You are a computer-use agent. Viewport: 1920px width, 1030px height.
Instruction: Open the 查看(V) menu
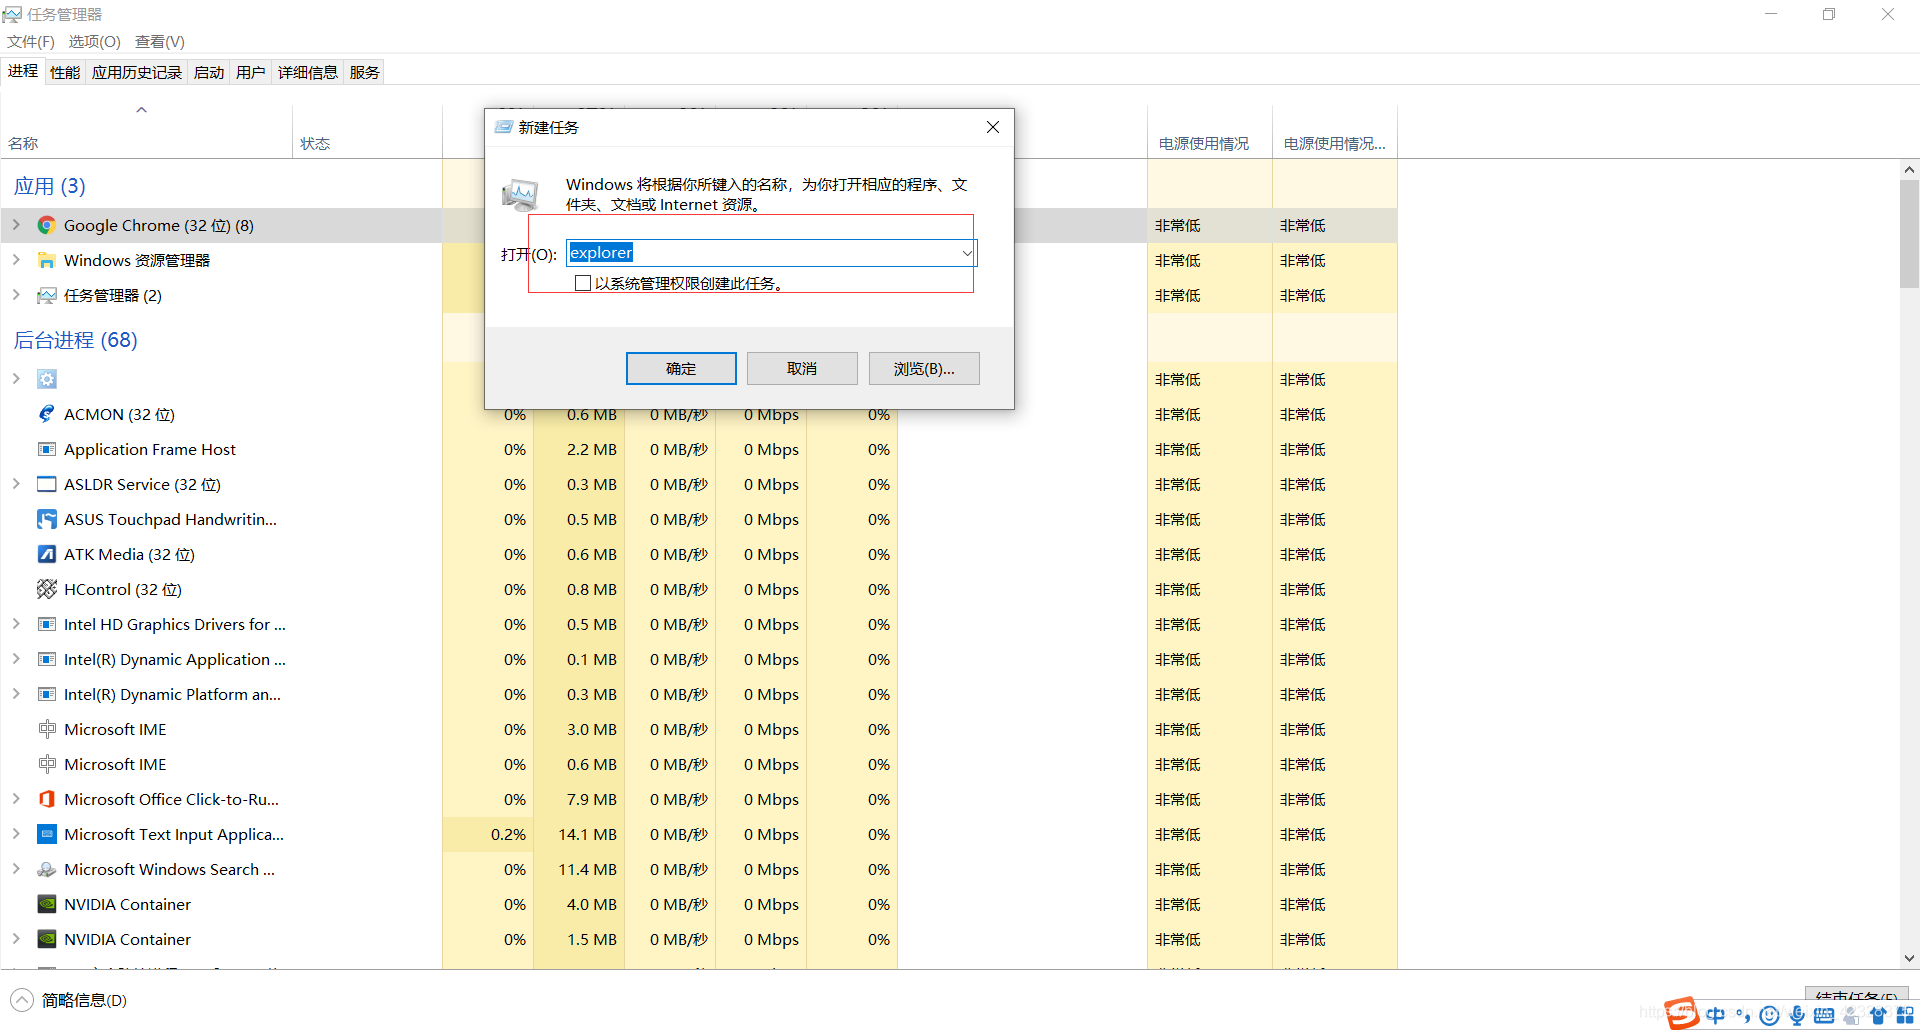click(x=160, y=42)
